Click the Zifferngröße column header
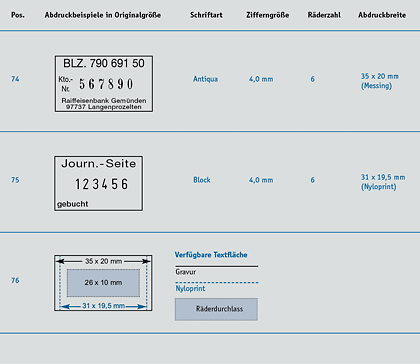The height and width of the screenshot is (364, 420). 268,15
